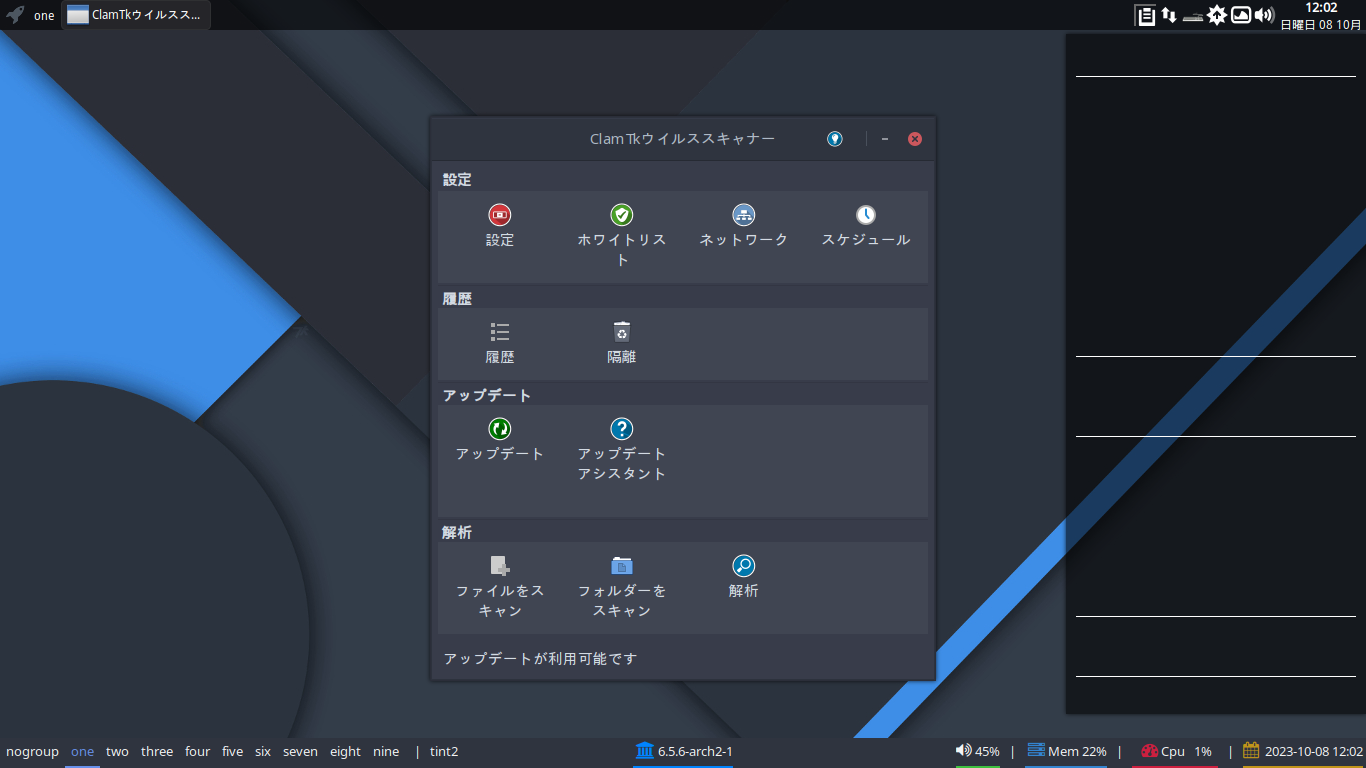
Task: Switch to workspace 'eight' in bottom bar
Action: click(345, 752)
